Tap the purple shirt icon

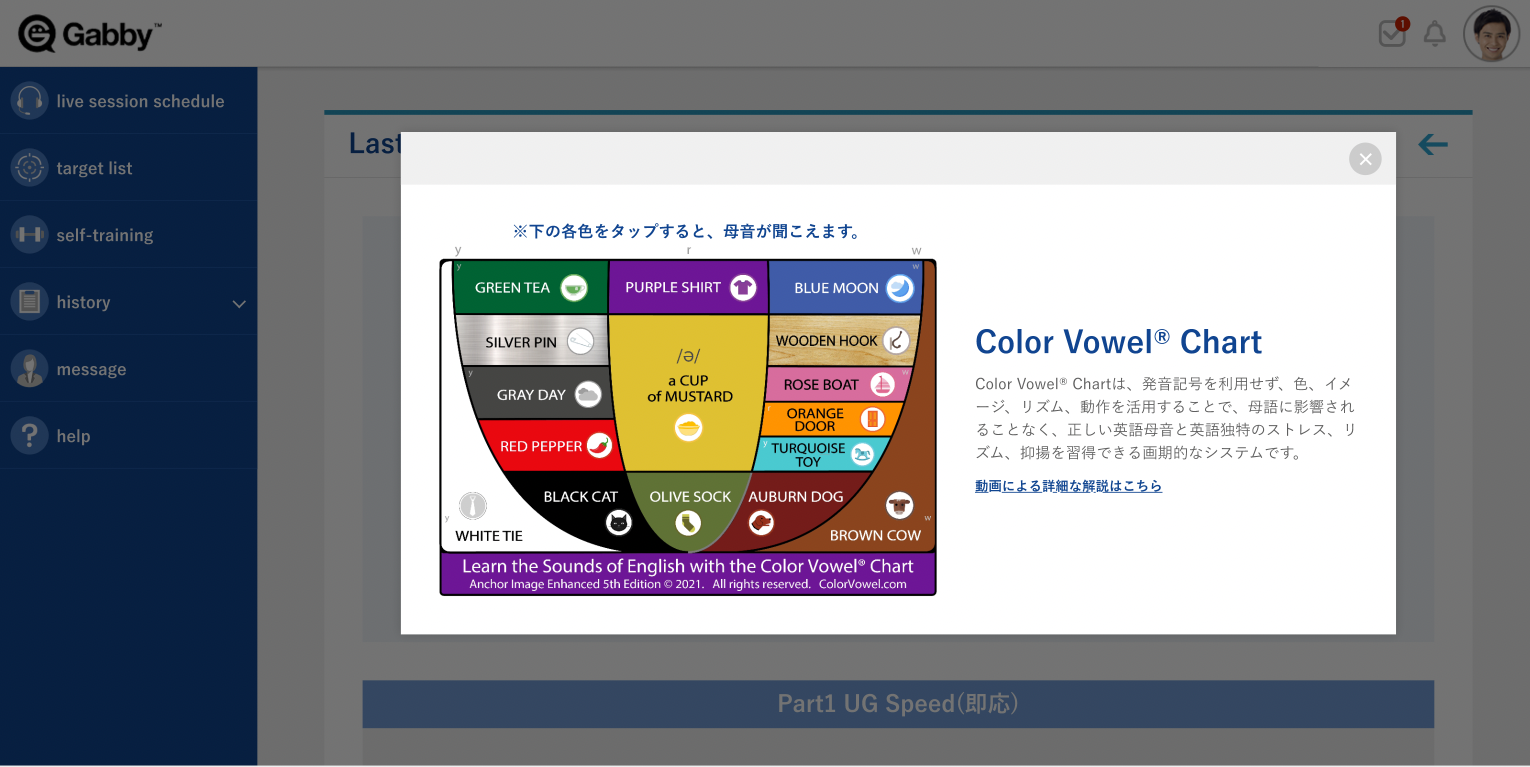point(742,288)
